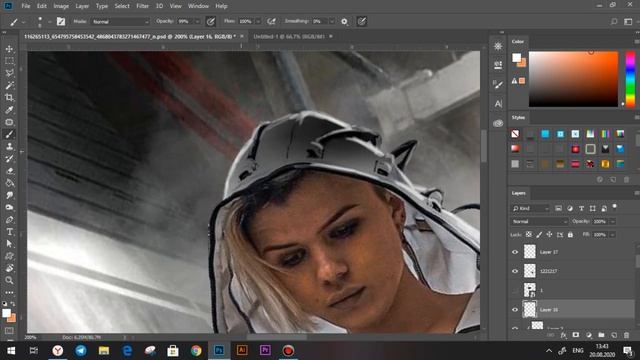Image resolution: width=640 pixels, height=360 pixels.
Task: Create a new group folder icon
Action: point(601,335)
